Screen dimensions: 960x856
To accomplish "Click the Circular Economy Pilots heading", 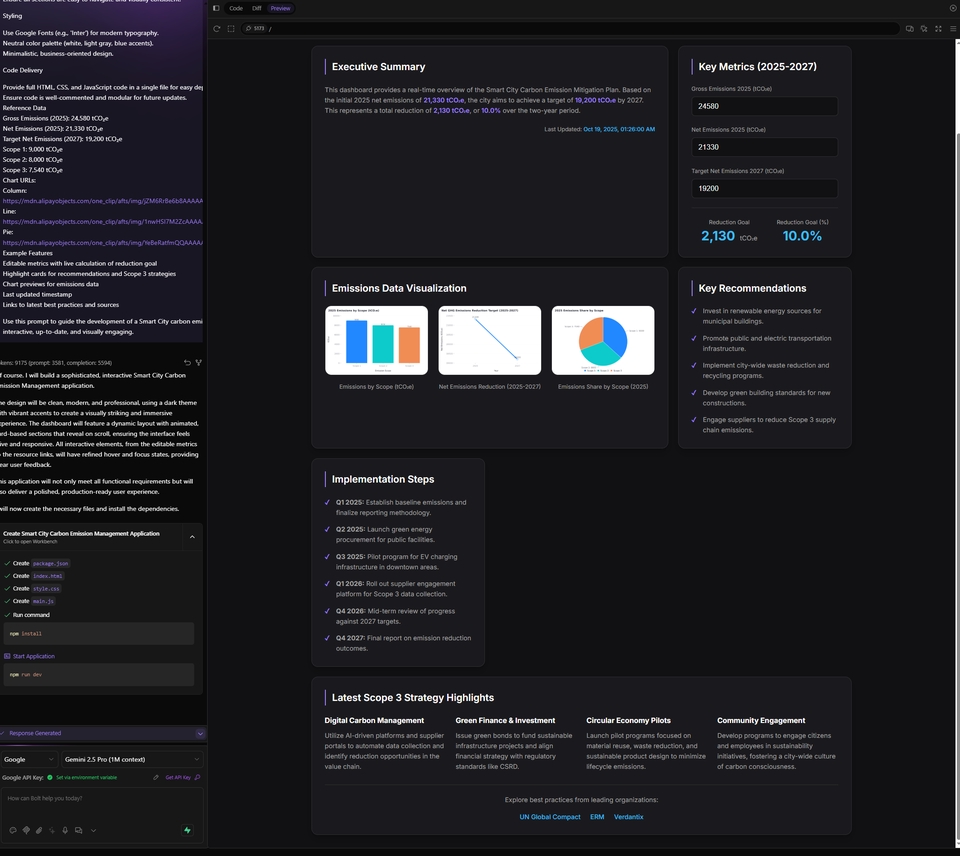I will (628, 721).
